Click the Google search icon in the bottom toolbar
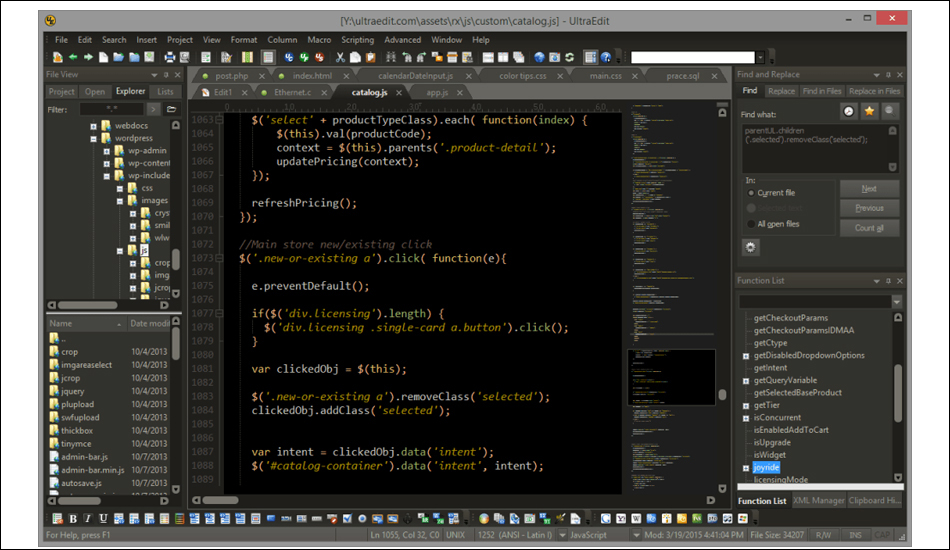The height and width of the screenshot is (550, 950). [605, 519]
